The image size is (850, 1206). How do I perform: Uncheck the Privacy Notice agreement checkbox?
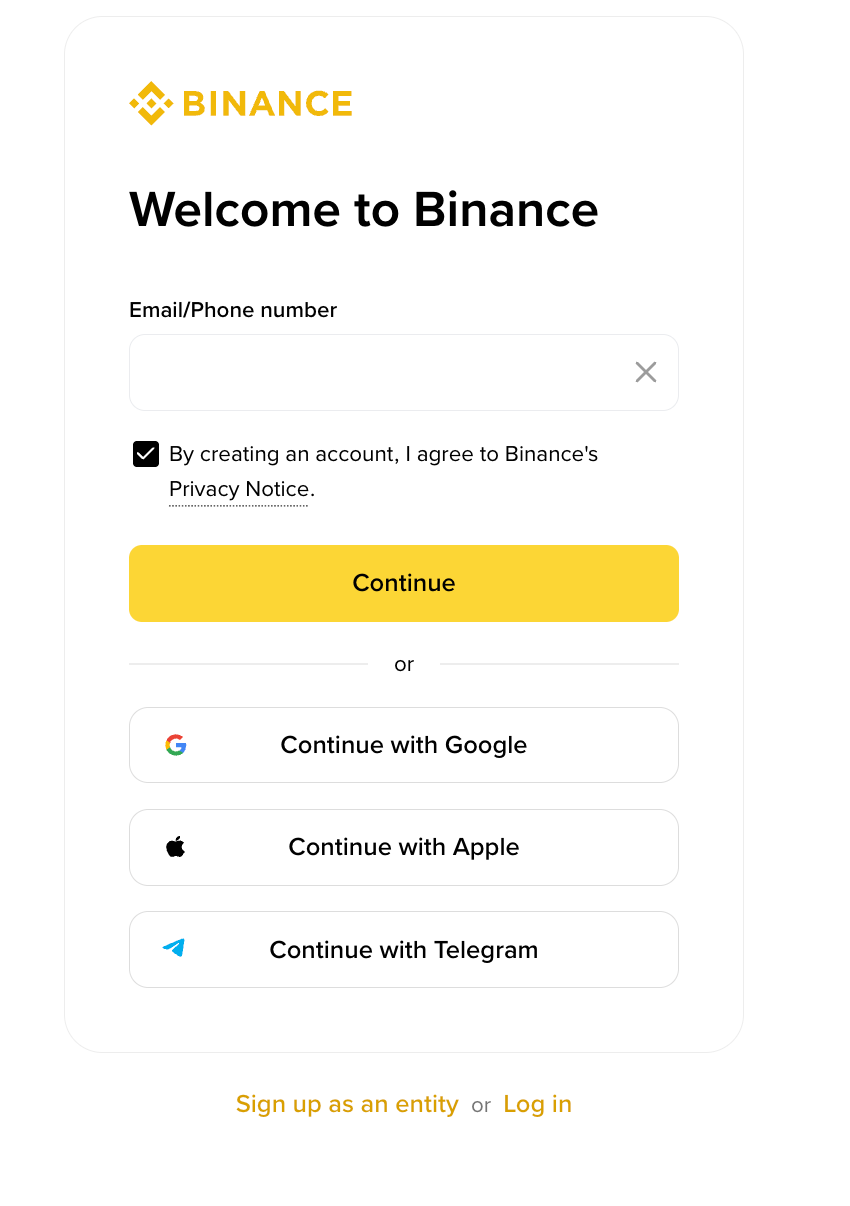point(146,454)
